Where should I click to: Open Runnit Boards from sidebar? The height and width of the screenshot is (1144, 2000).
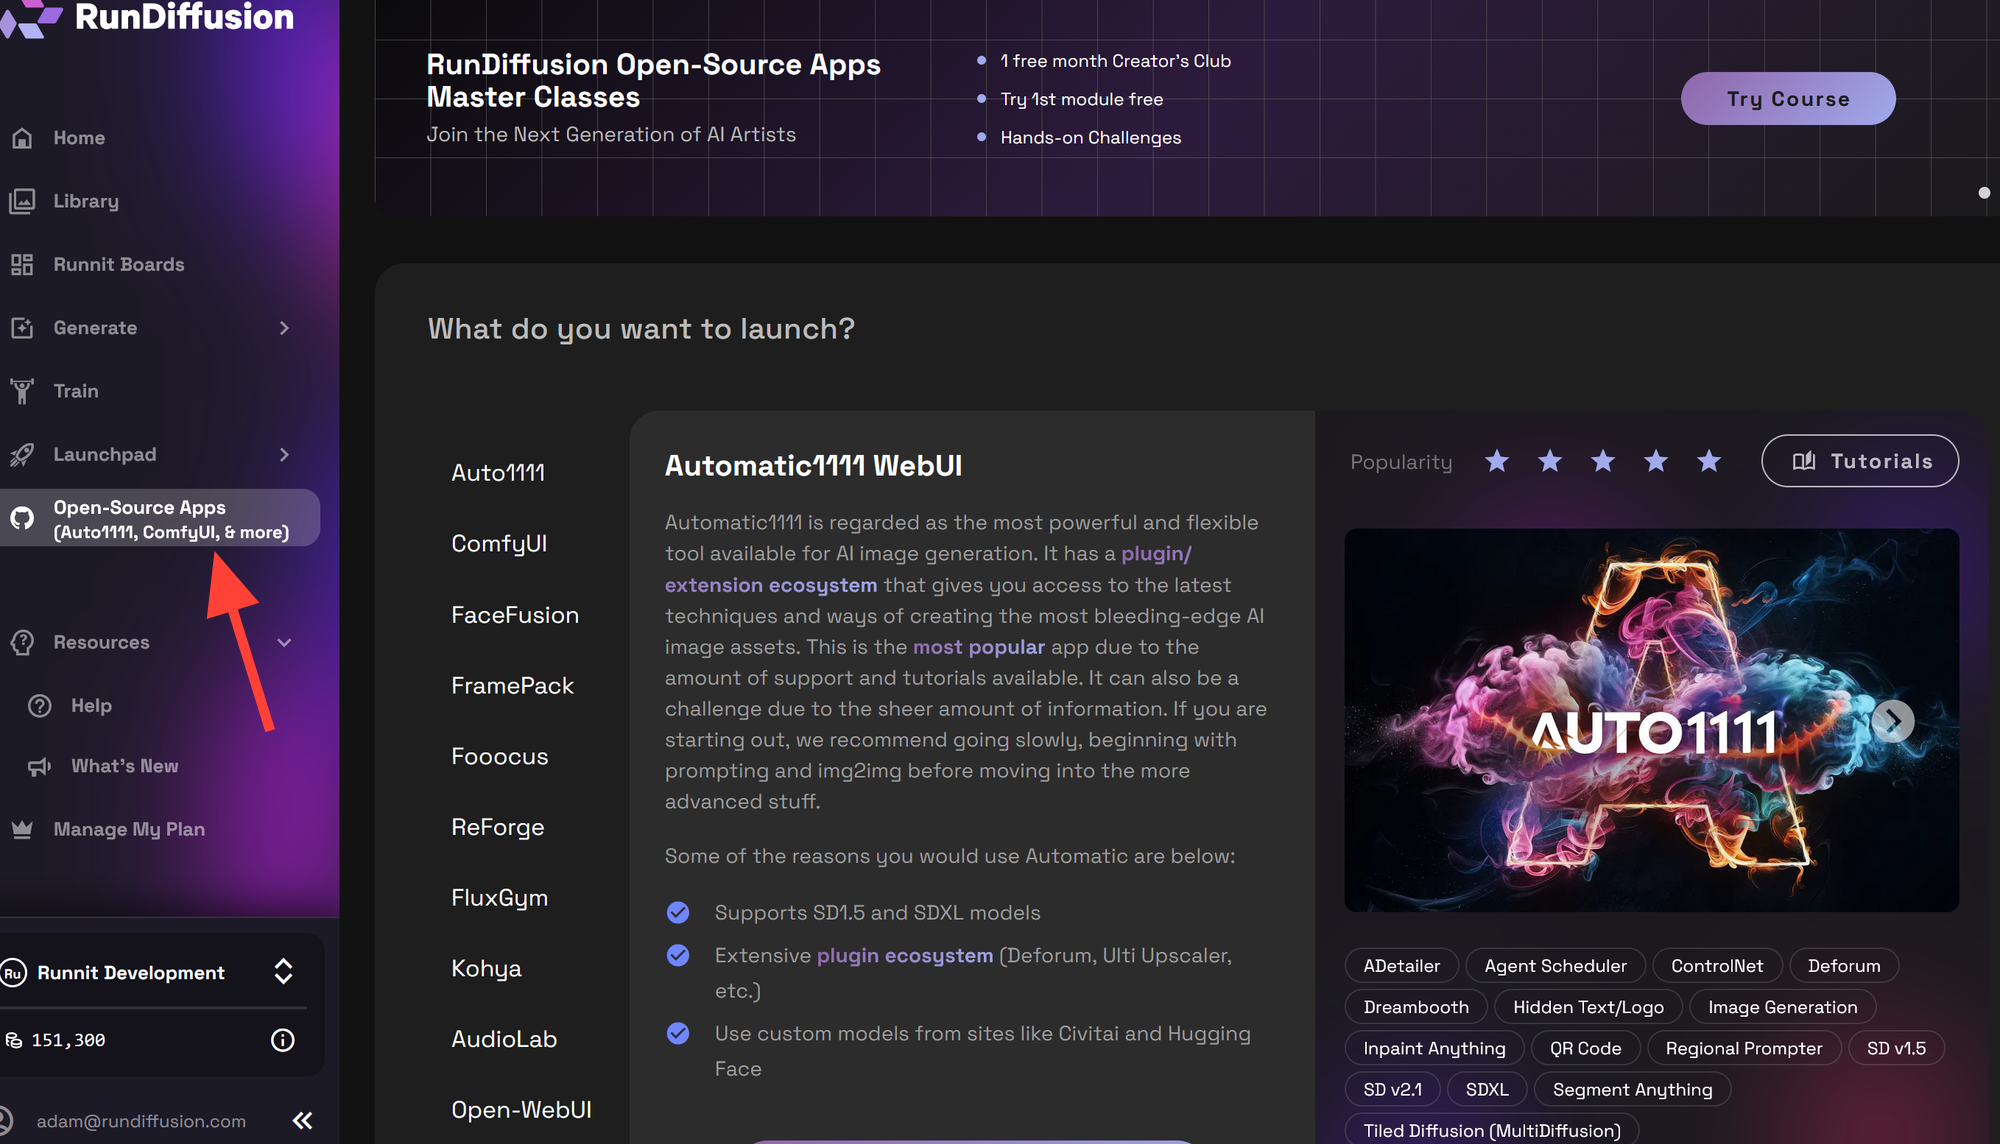[119, 264]
